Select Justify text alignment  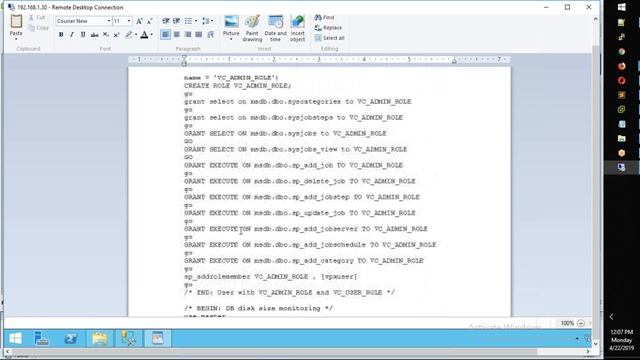point(199,35)
